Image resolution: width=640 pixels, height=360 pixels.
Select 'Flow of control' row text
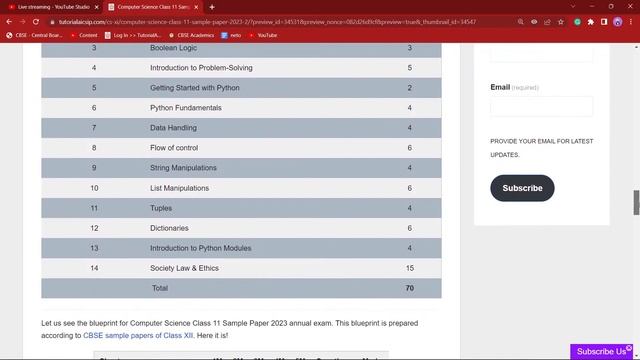[174, 148]
